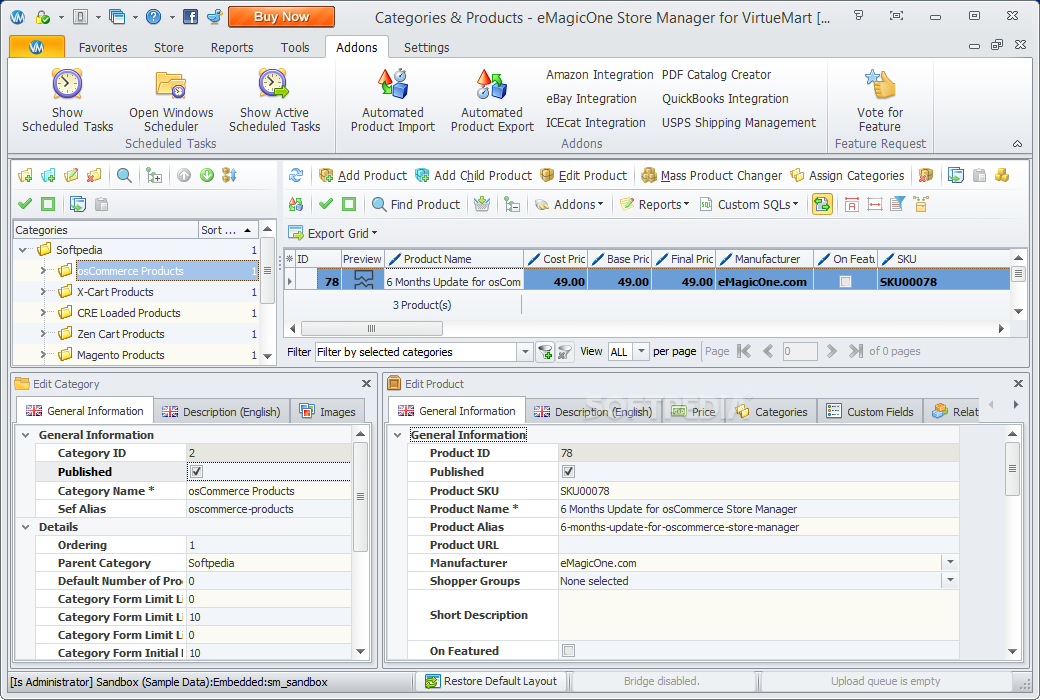Open the Reports toolbar dropdown
This screenshot has width=1040, height=700.
point(655,204)
